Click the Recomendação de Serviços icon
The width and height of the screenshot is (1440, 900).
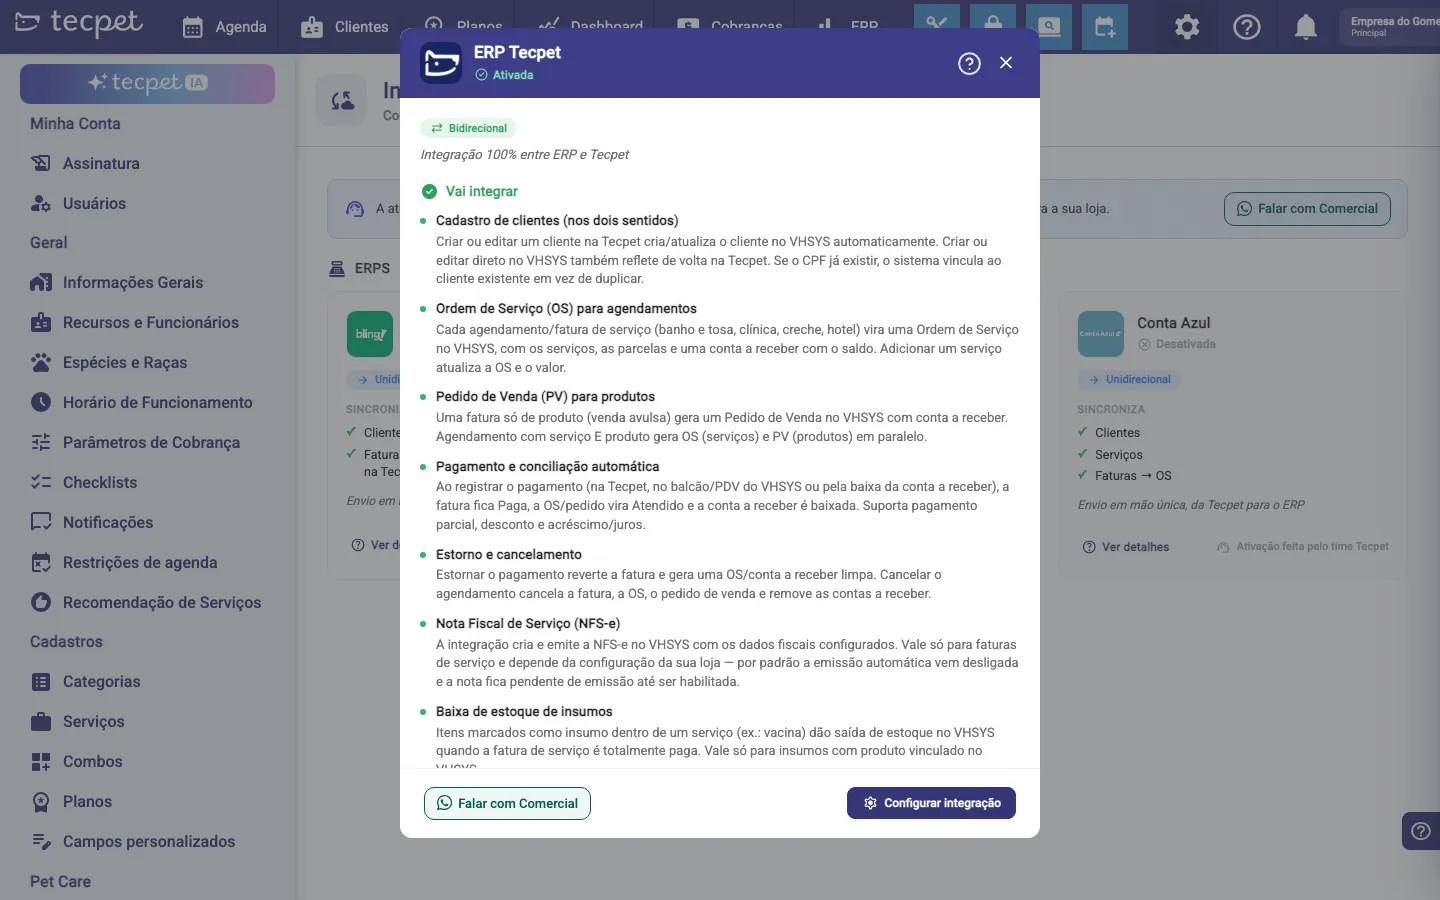[41, 603]
